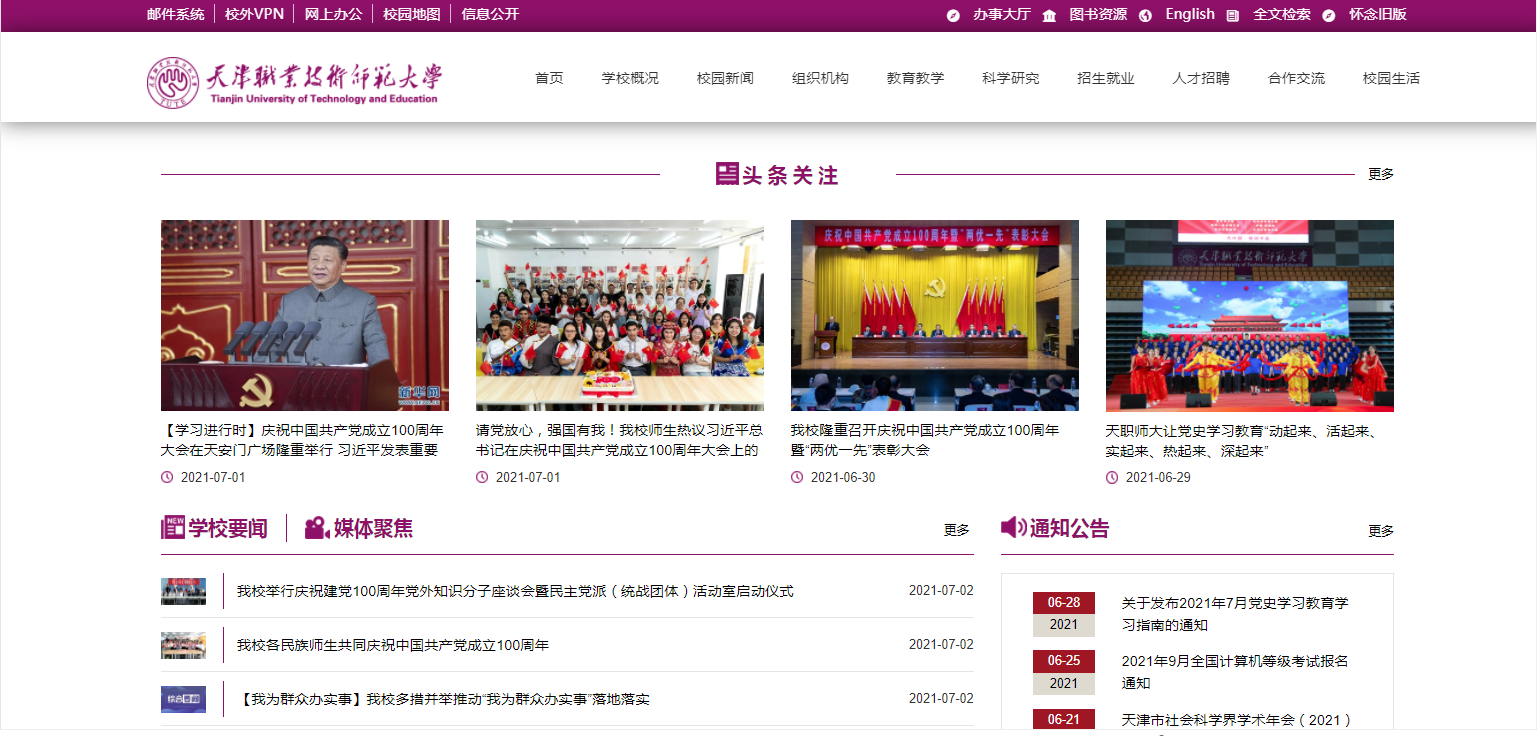This screenshot has height=736, width=1537.
Task: Click the 媒体聚焦 camera icon
Action: pos(317,528)
